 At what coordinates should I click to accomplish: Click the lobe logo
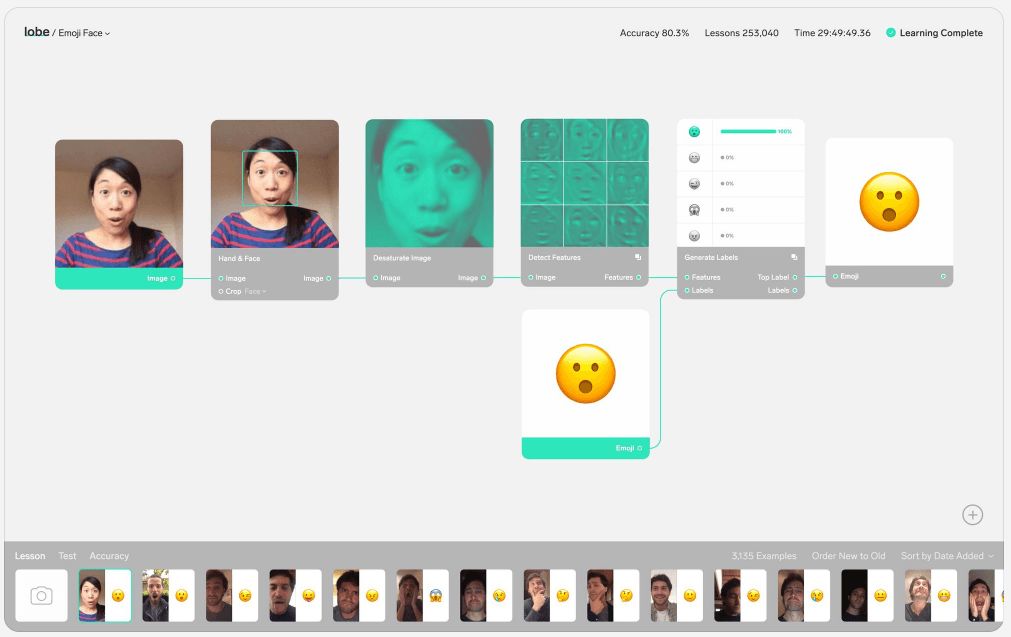pos(36,32)
